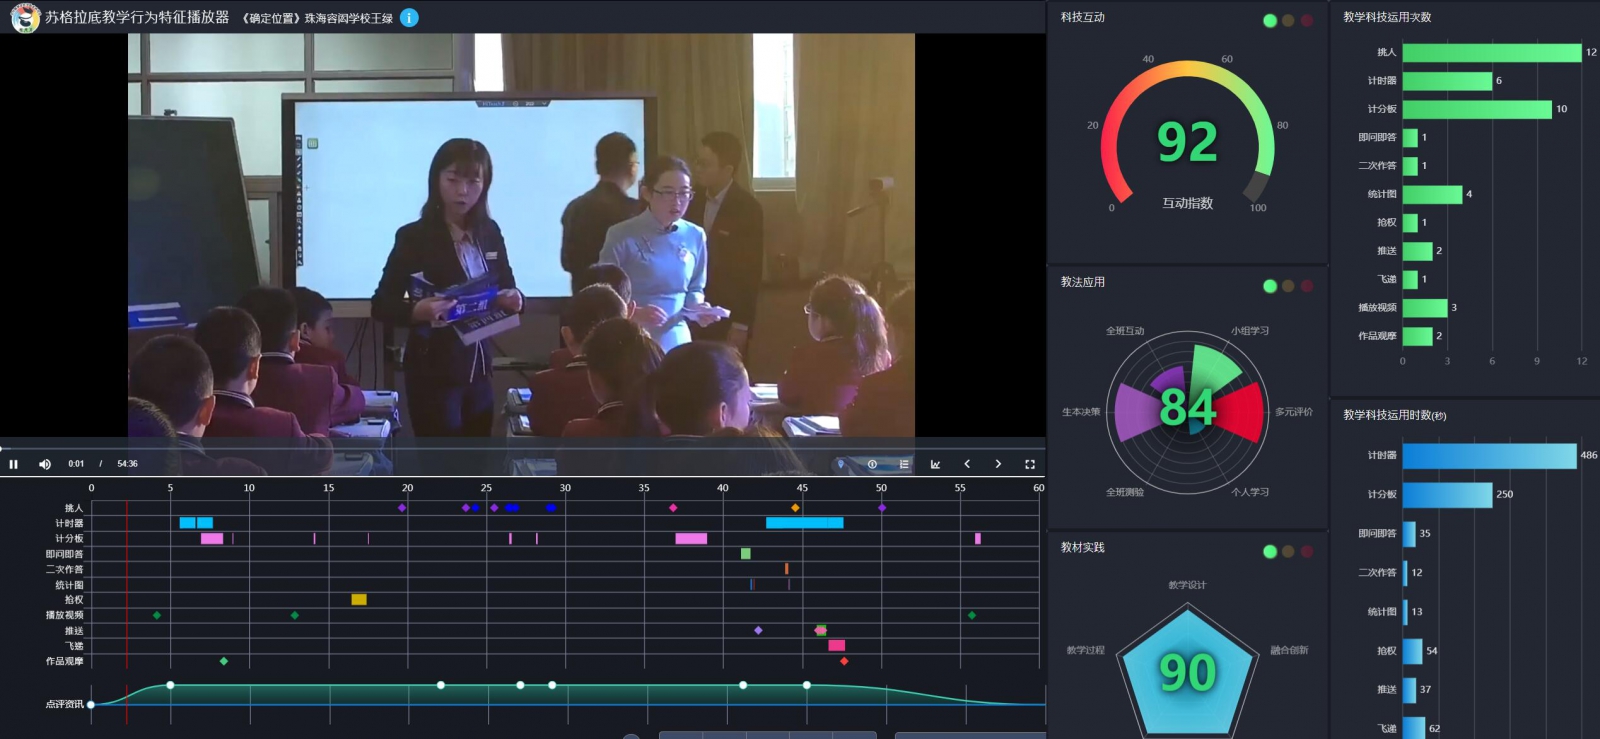Select red indicator dot in 教法应用 panel
The width and height of the screenshot is (1600, 739).
[x=1306, y=286]
